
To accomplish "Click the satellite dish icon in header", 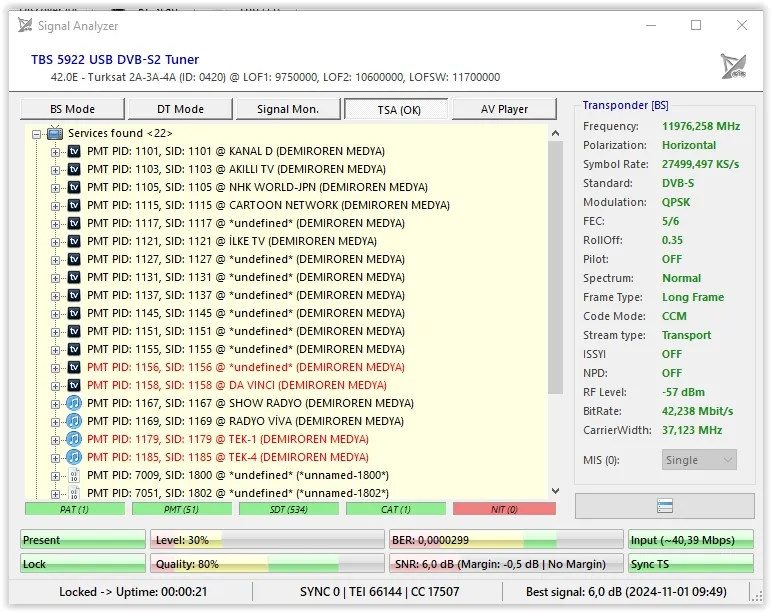I will [x=733, y=67].
